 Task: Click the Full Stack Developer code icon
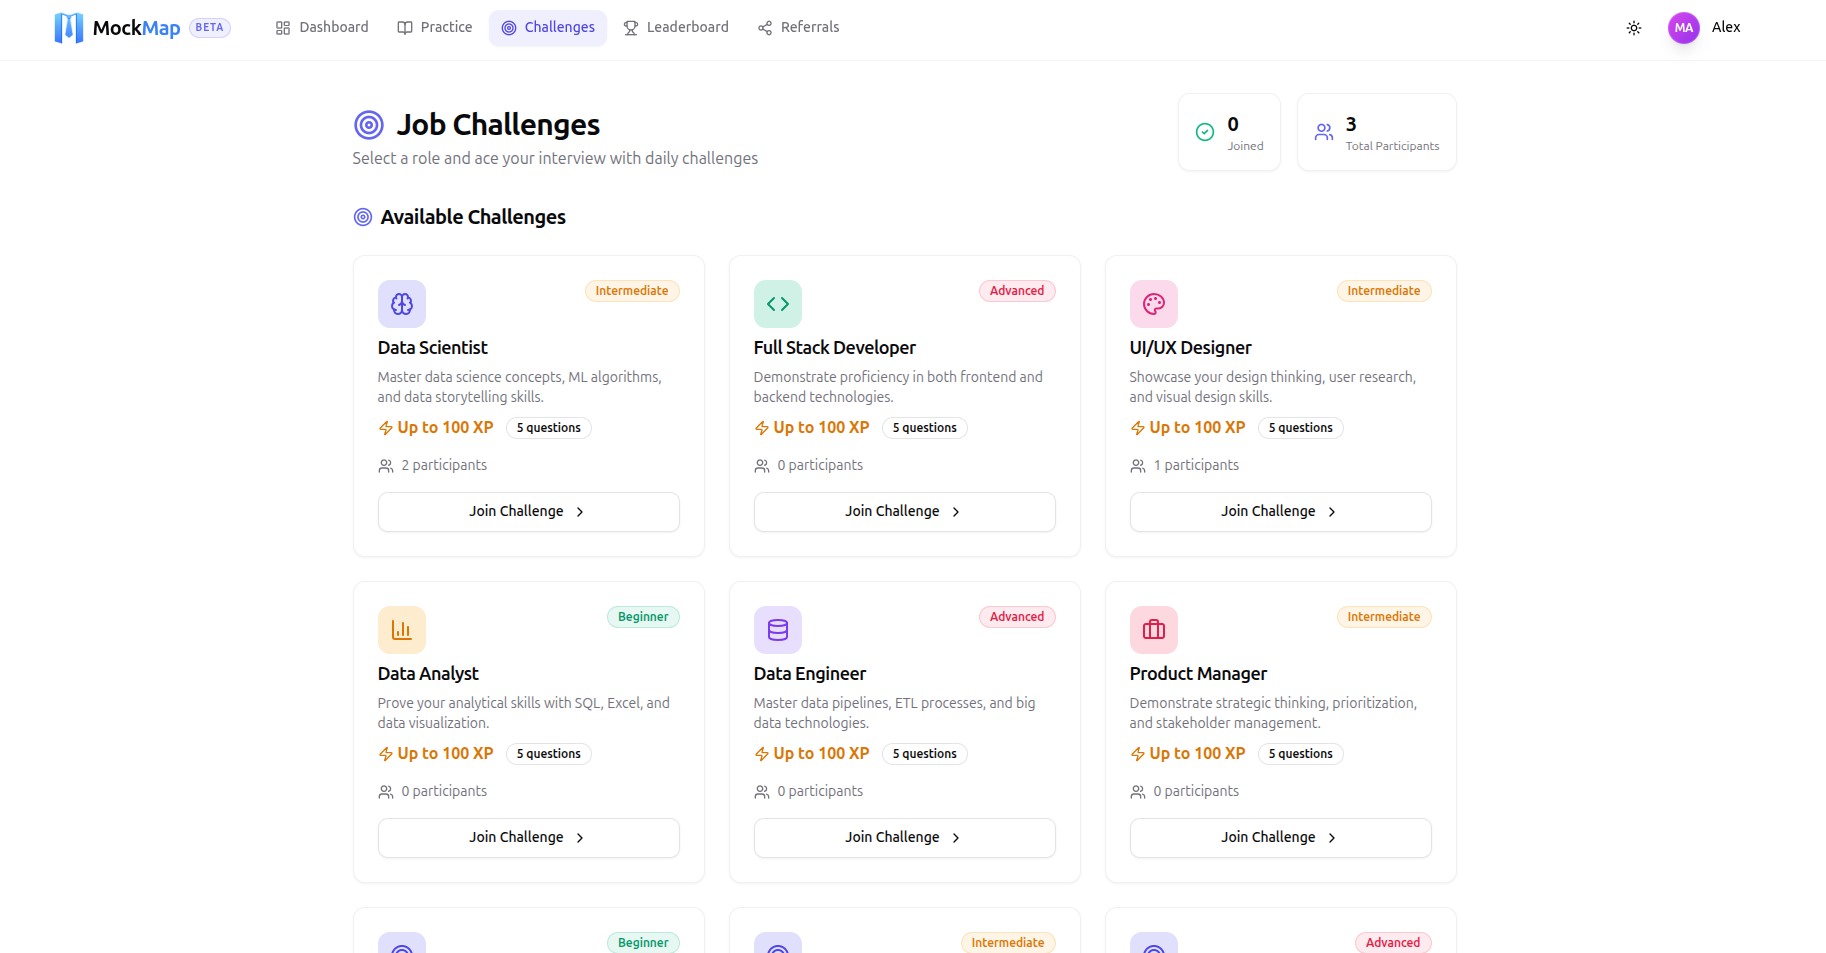[778, 304]
